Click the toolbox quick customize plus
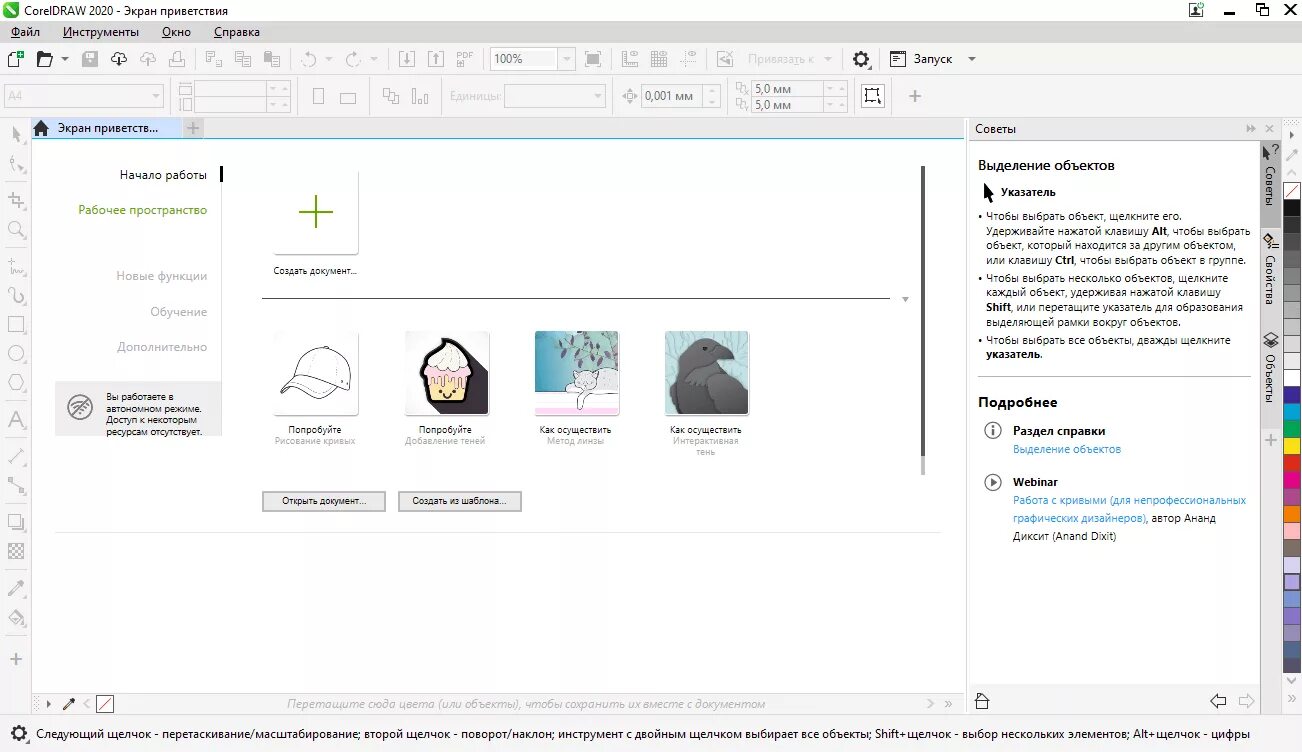Viewport: 1302px width, 752px height. pos(16,659)
